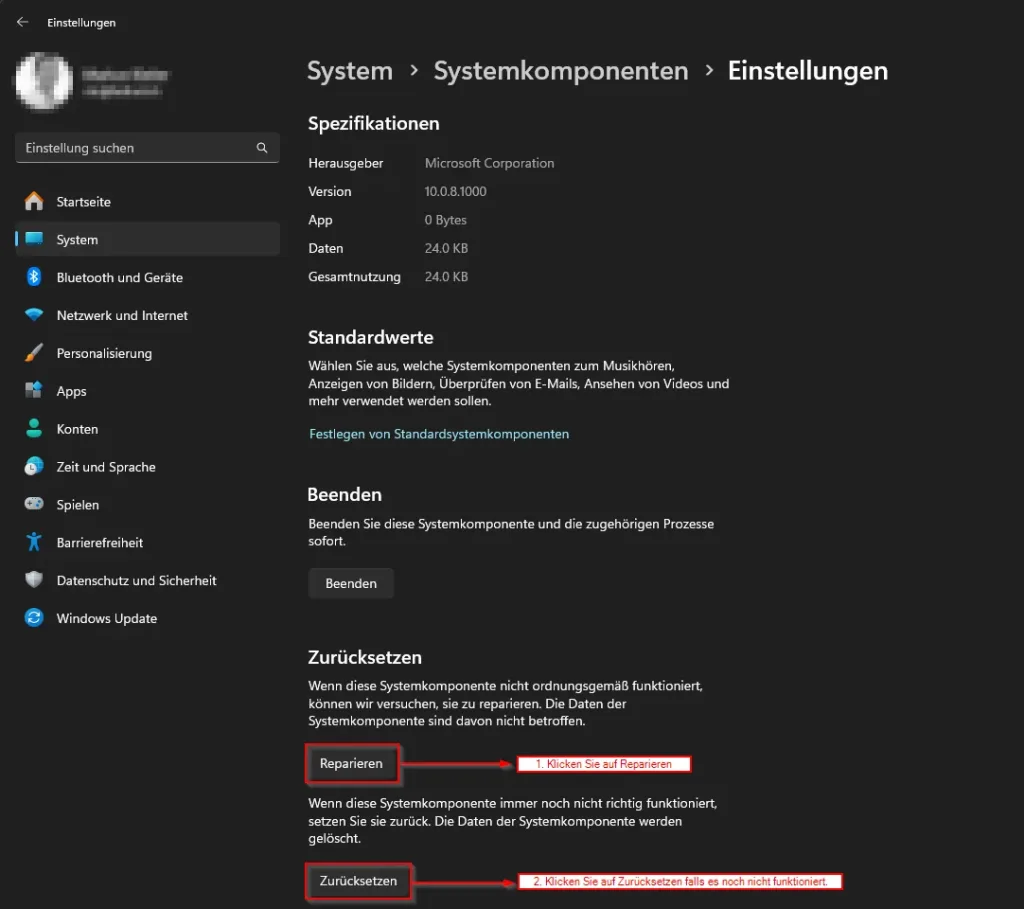Open Spielen settings in sidebar
The width and height of the screenshot is (1024, 909).
pyautogui.click(x=34, y=504)
